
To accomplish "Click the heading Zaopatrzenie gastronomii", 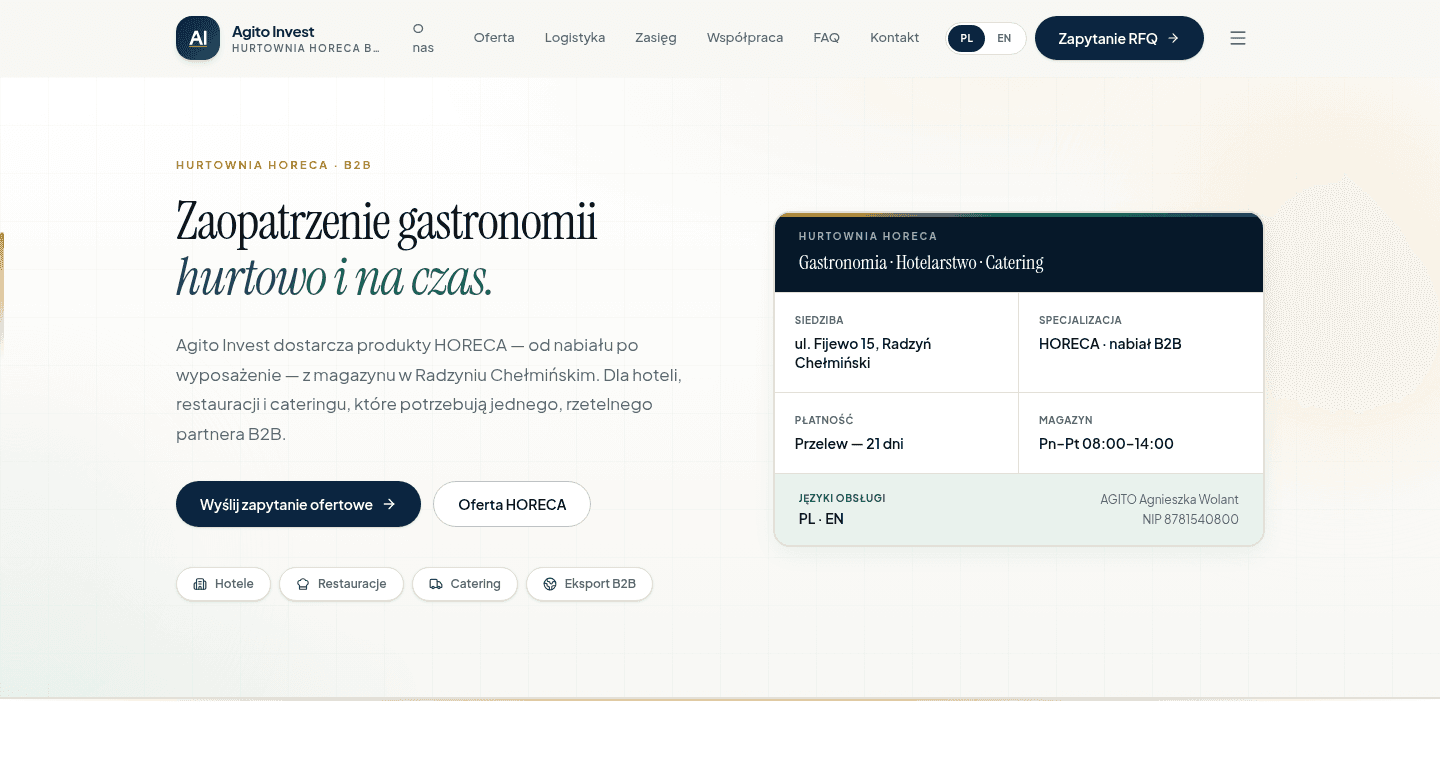I will point(386,222).
